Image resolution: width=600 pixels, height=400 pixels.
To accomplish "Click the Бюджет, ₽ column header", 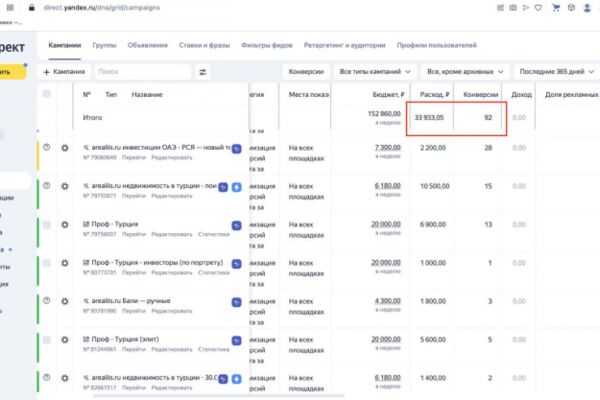I will coord(388,95).
